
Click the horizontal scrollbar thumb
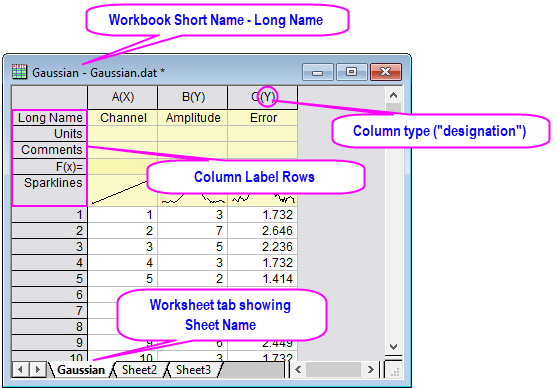click(333, 370)
